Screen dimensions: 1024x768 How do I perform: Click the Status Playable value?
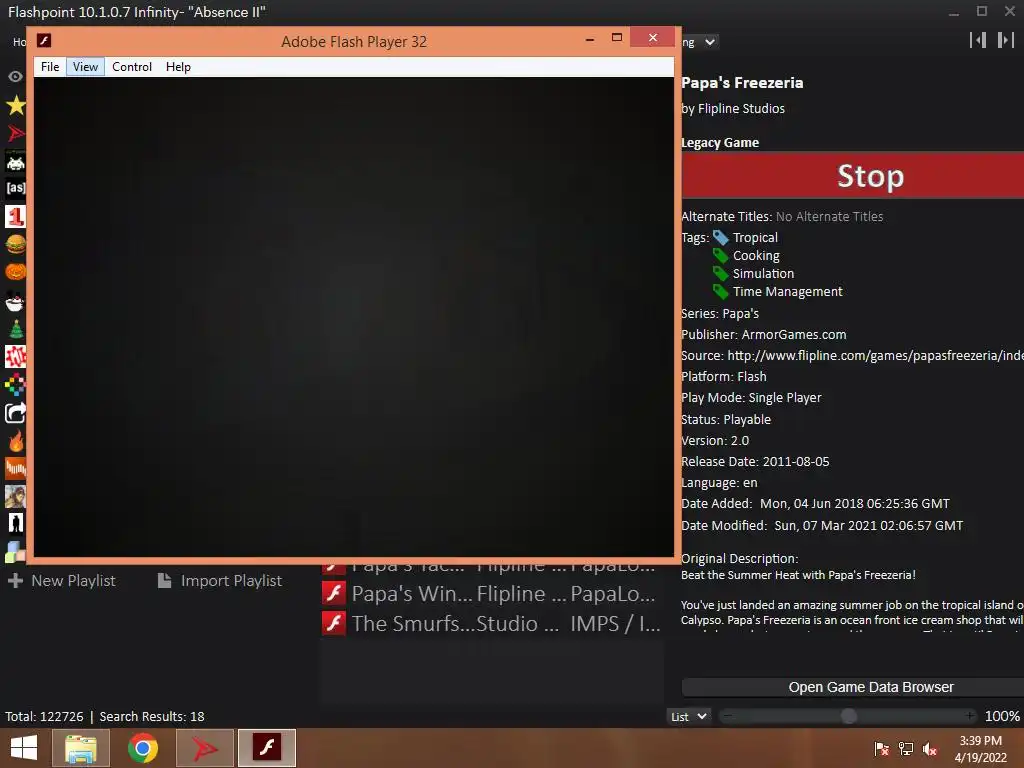point(746,419)
